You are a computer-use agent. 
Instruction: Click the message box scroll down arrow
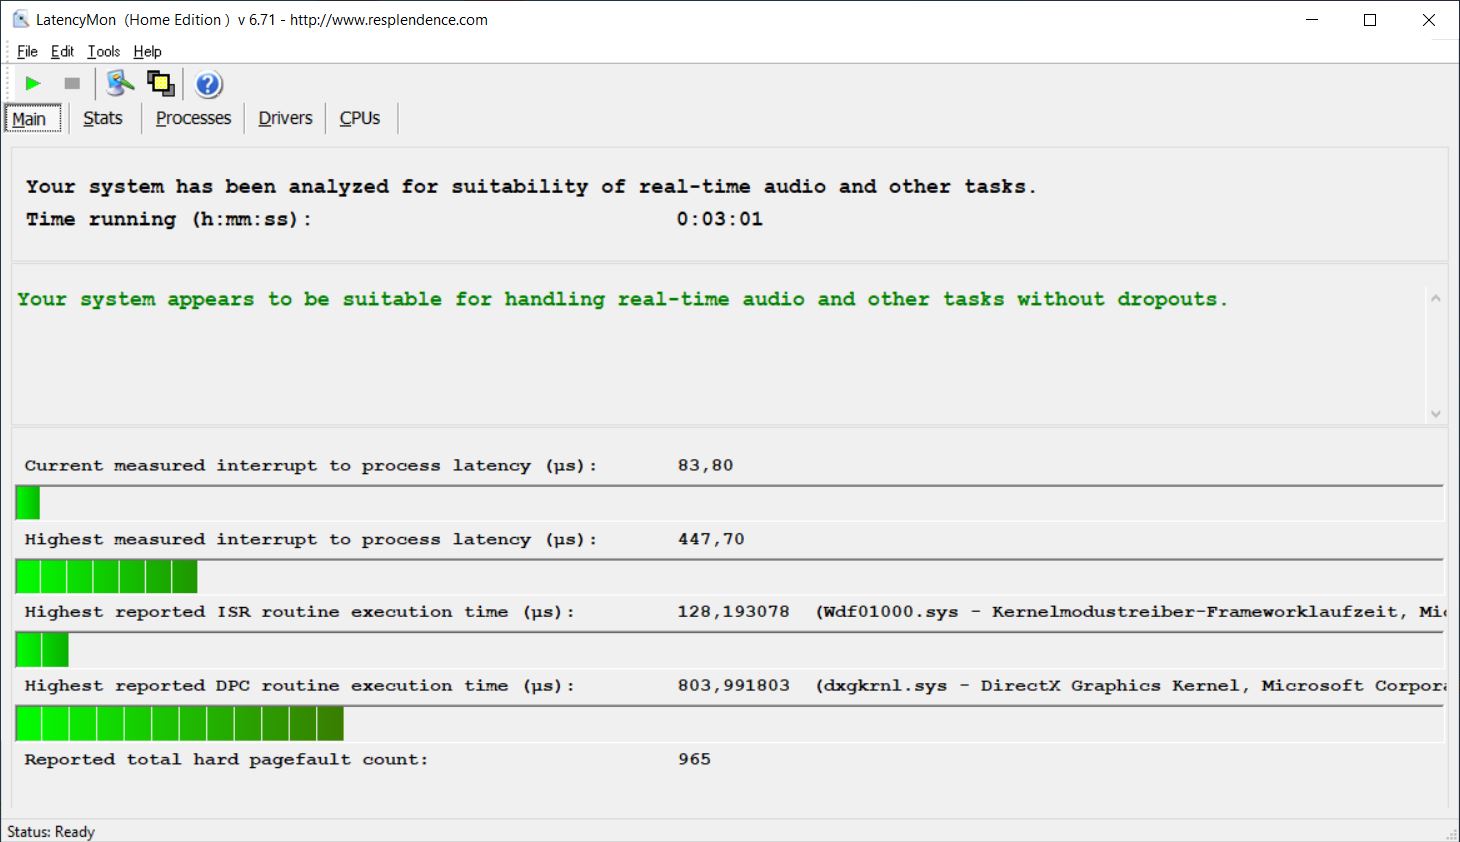click(1436, 414)
